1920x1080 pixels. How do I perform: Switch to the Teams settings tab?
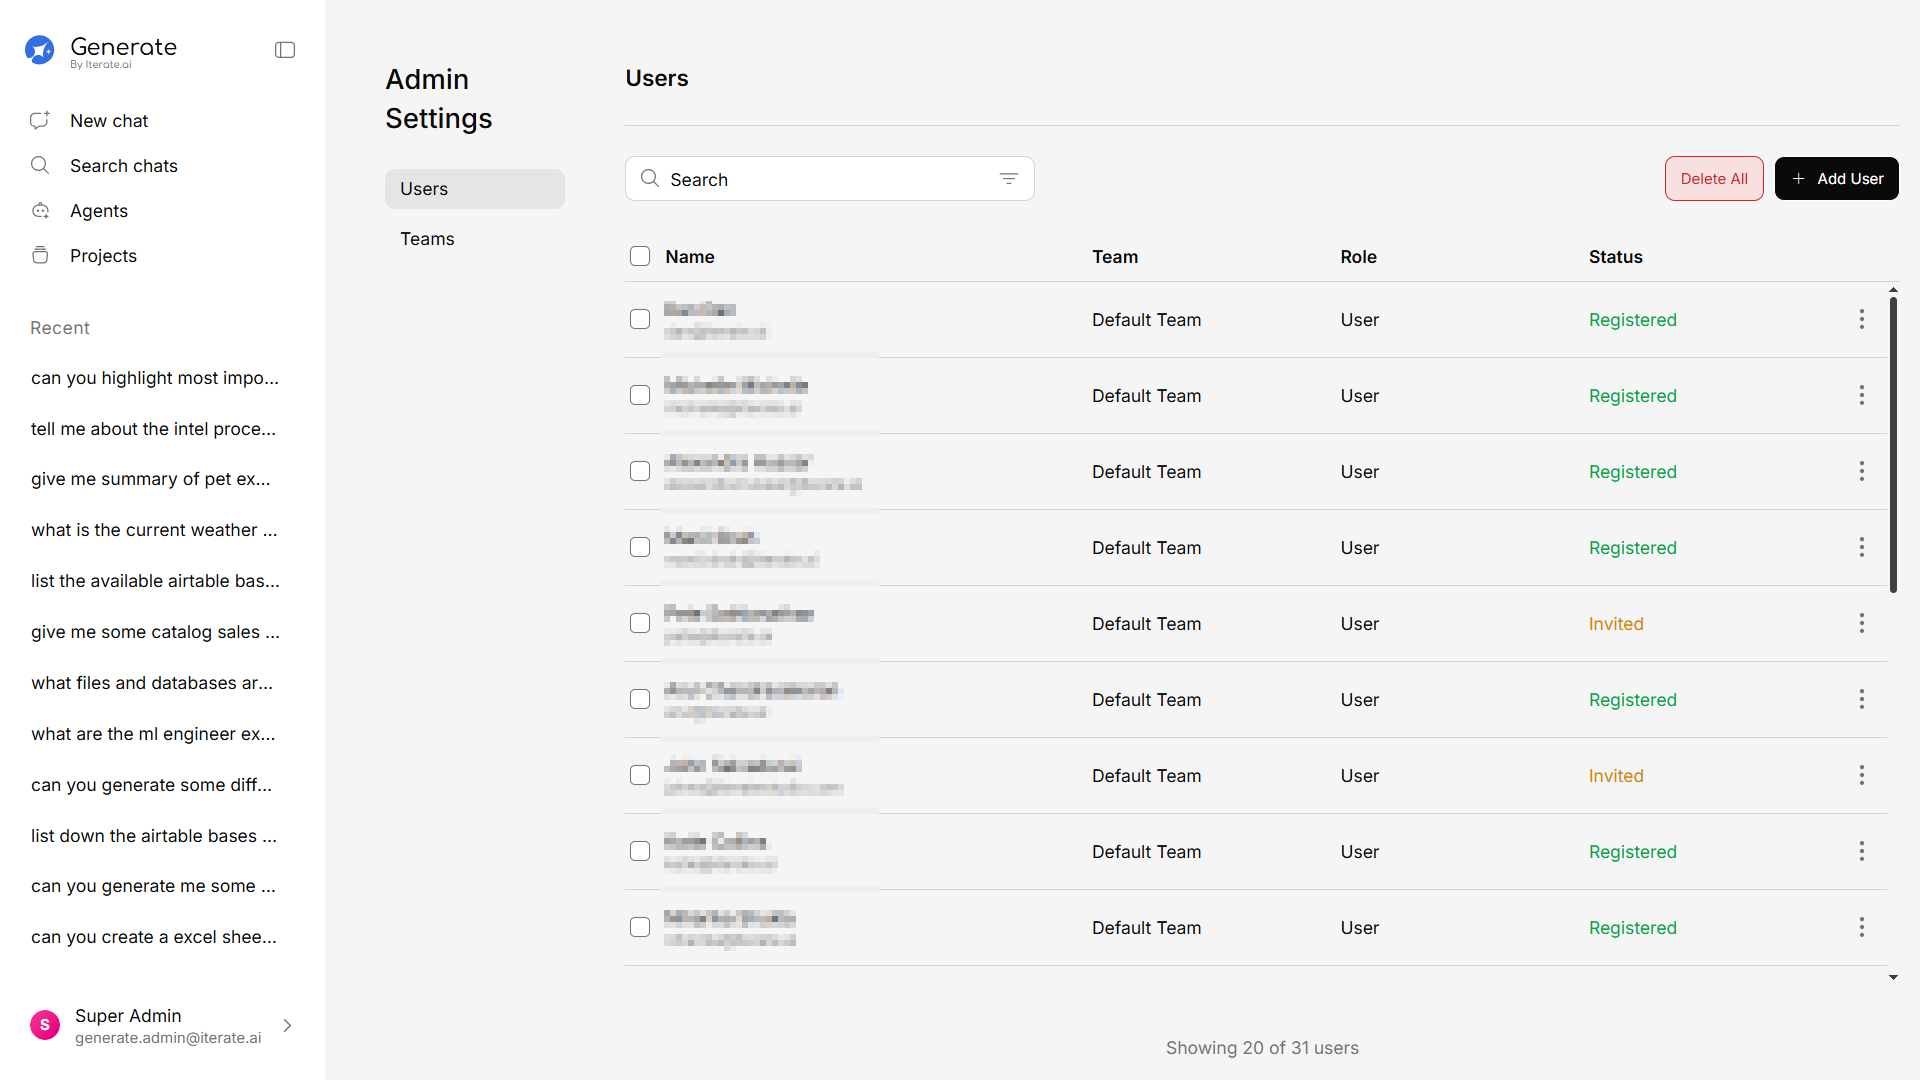[x=427, y=239]
